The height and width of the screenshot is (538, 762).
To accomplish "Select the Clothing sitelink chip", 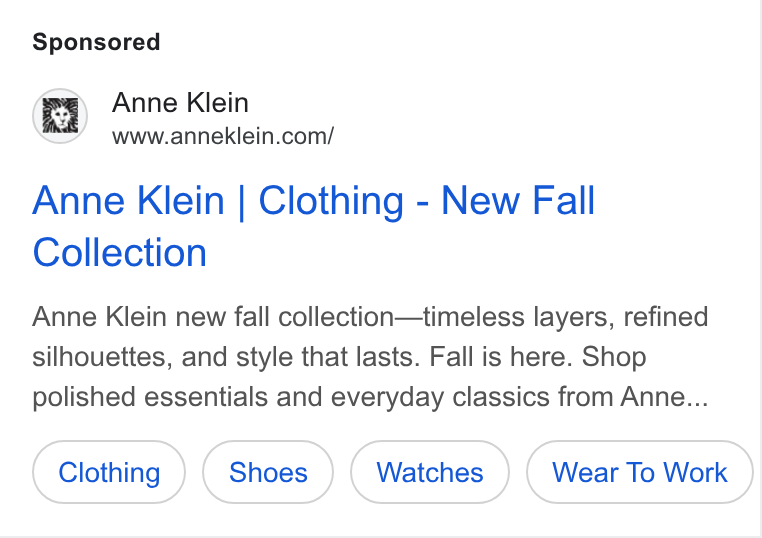I will (x=109, y=472).
